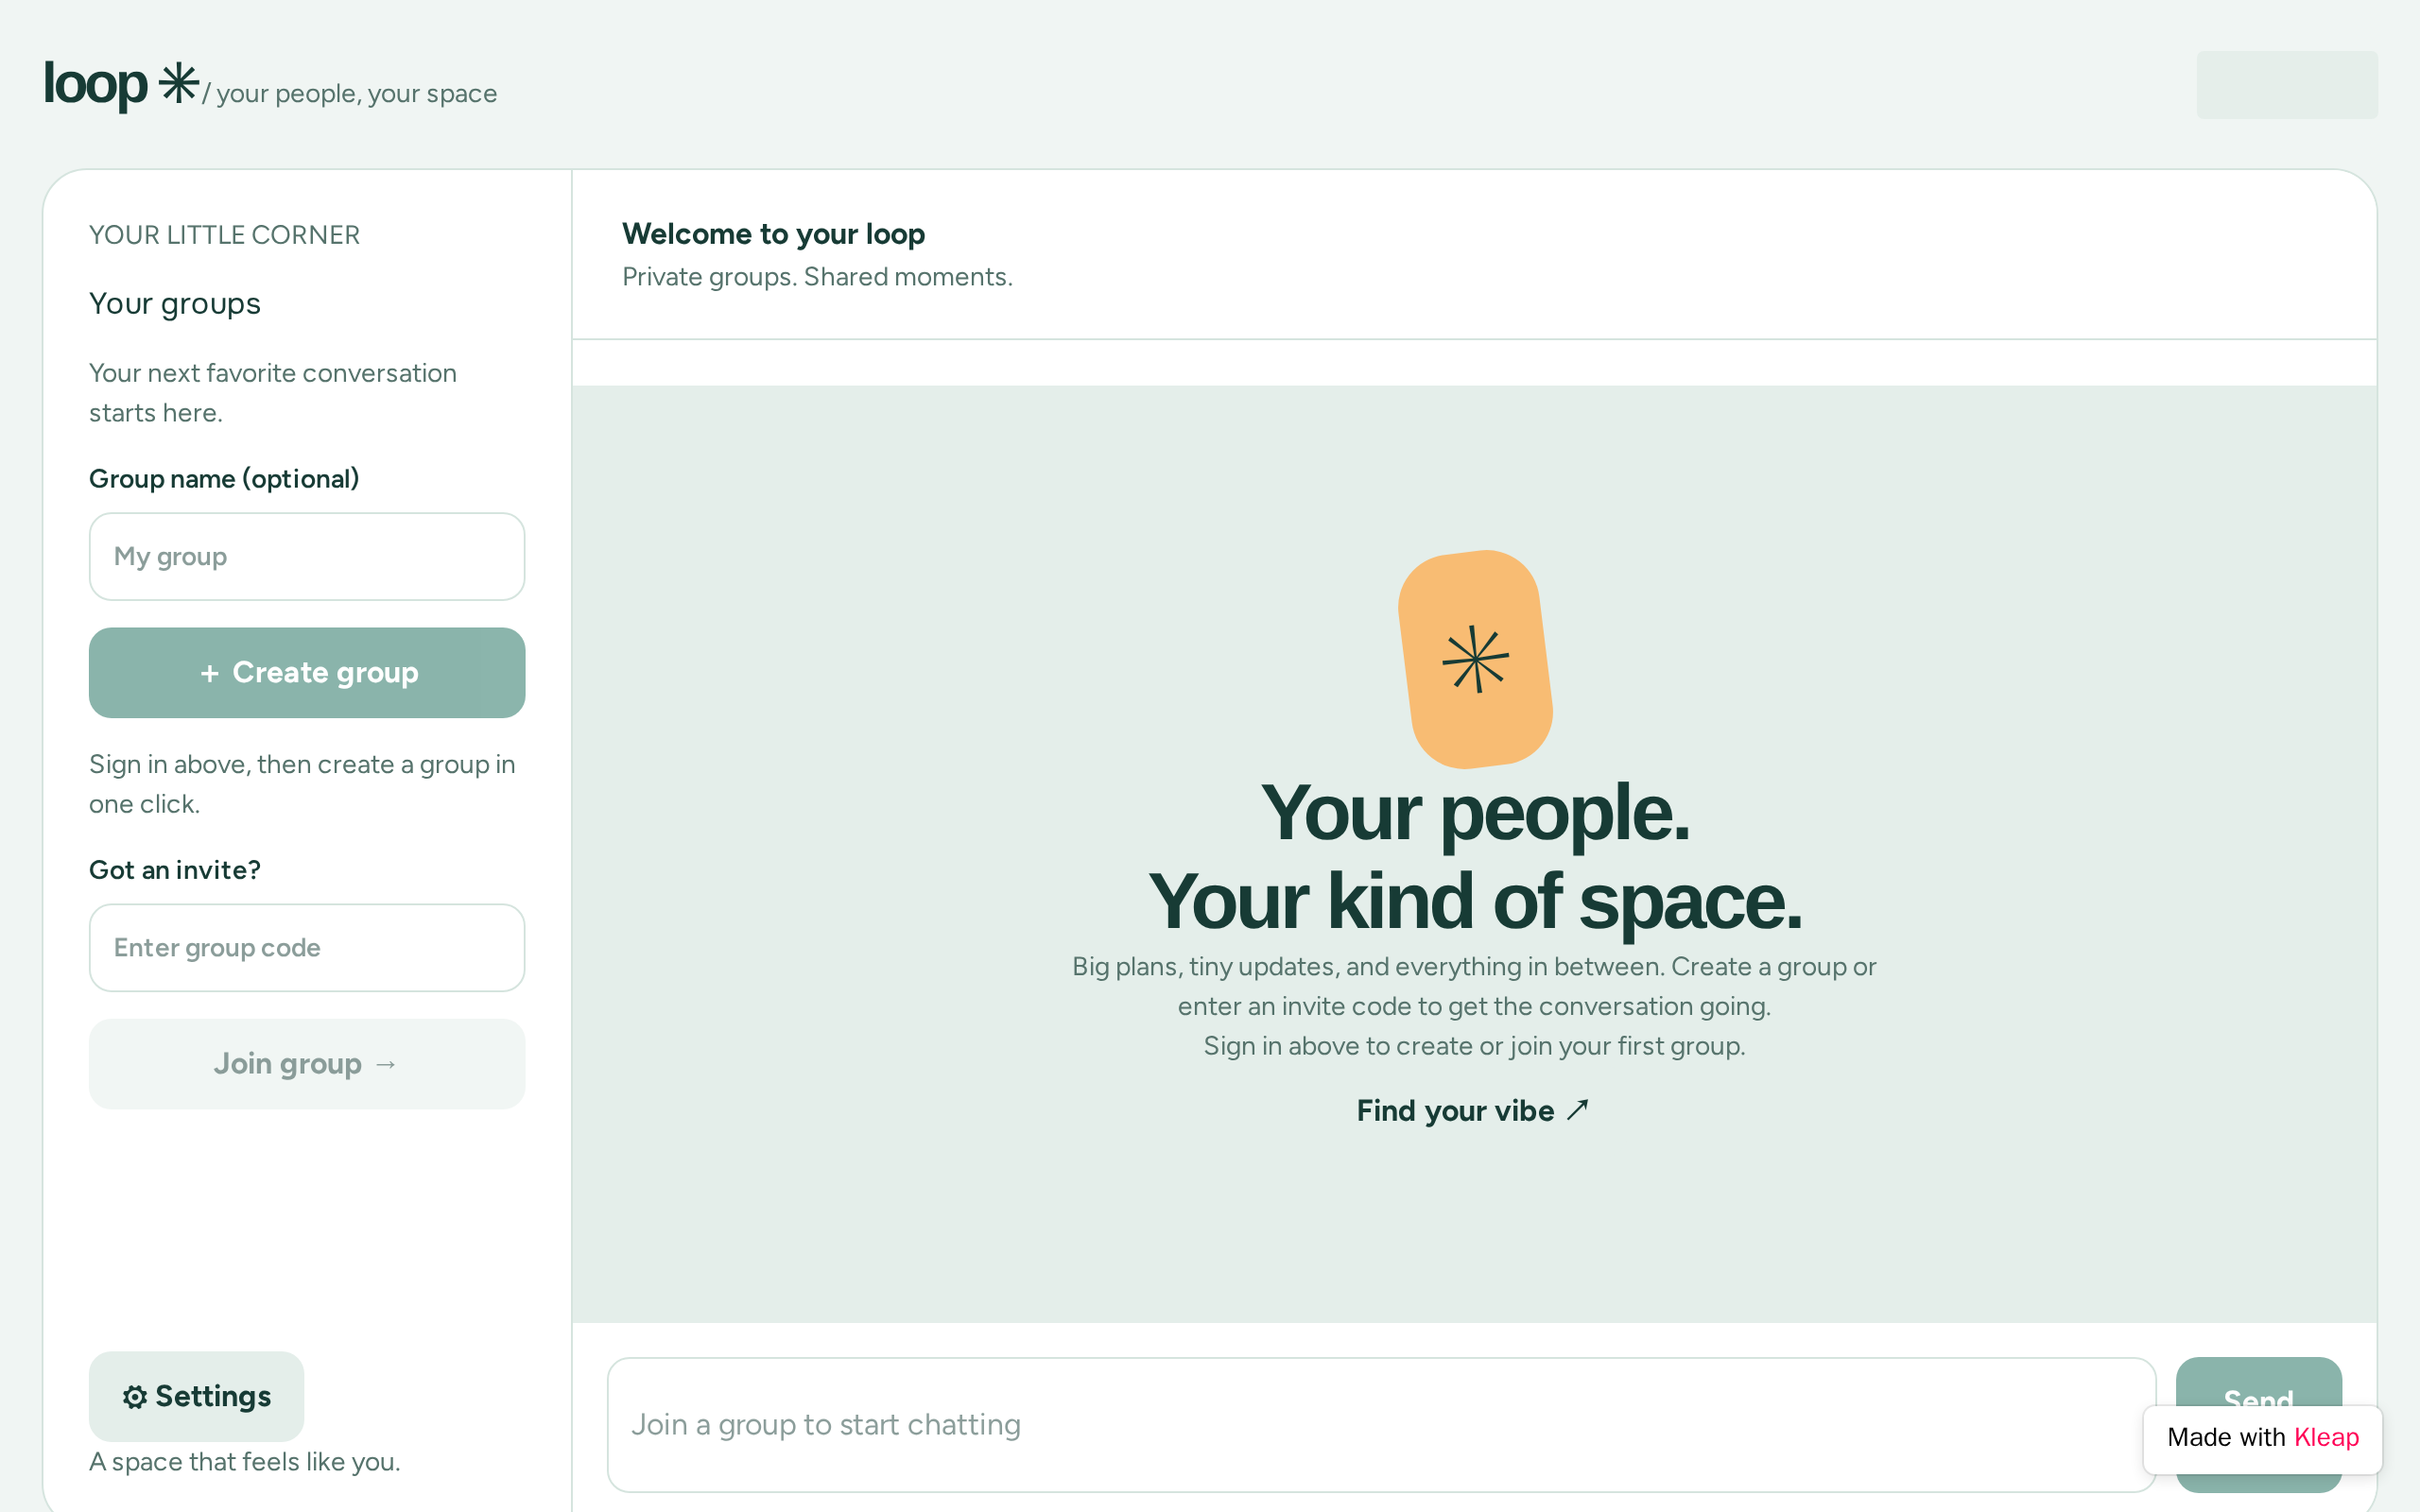This screenshot has width=2420, height=1512.
Task: Click the 'Group name (optional)' label
Action: 224,478
